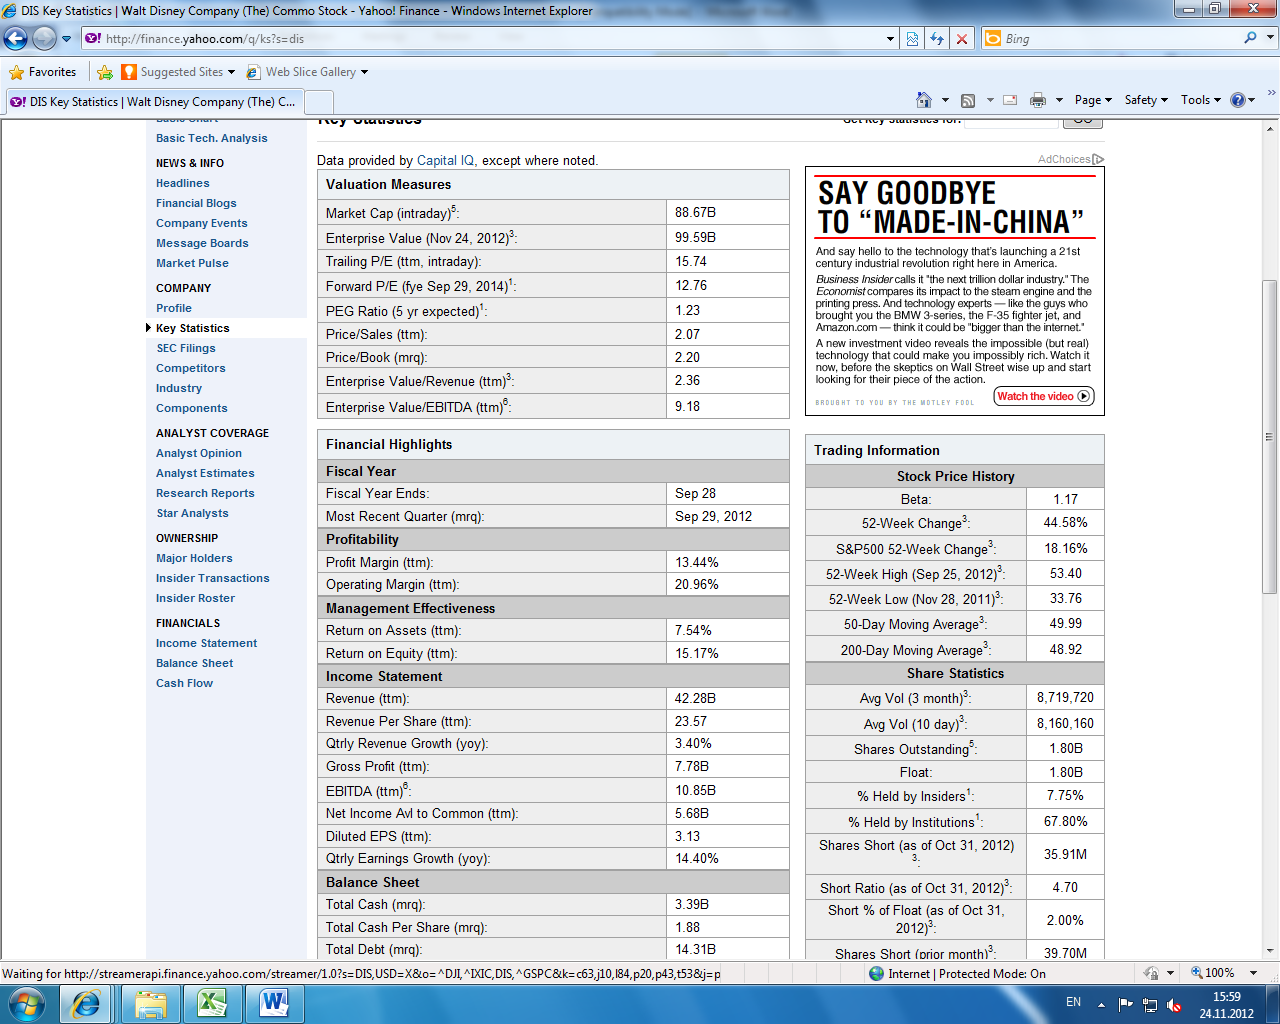The image size is (1280, 1024).
Task: Click the Bing search magnifier icon
Action: tap(1250, 38)
